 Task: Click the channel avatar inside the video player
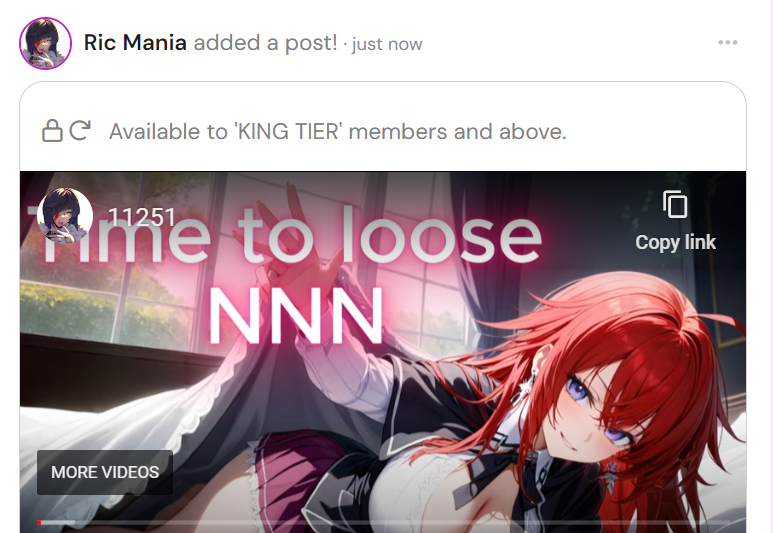click(x=65, y=215)
